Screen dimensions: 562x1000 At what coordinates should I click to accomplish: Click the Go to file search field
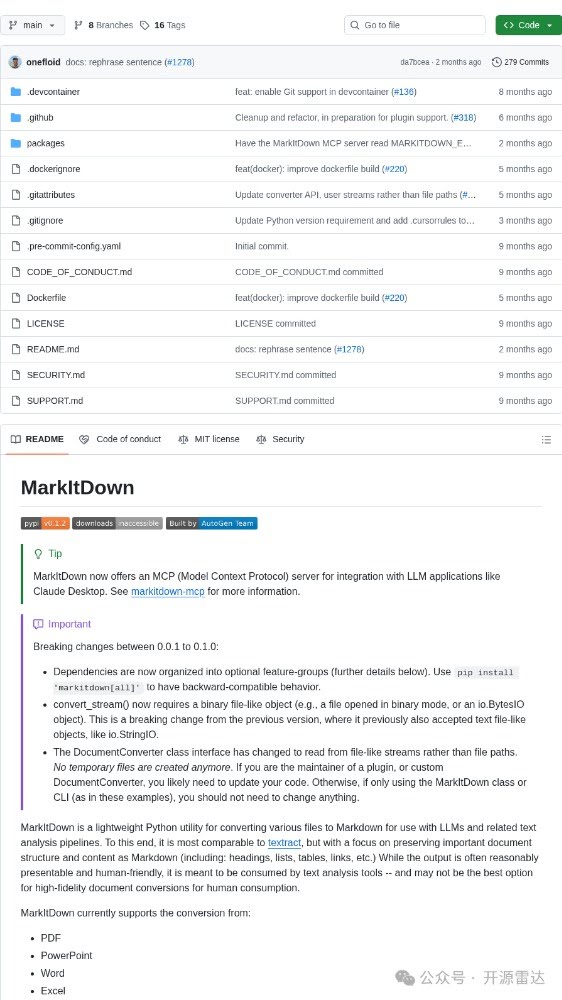(x=415, y=26)
